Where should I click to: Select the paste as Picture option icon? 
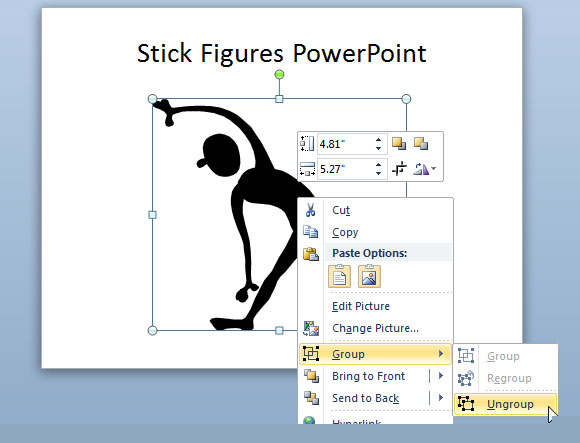[x=369, y=276]
